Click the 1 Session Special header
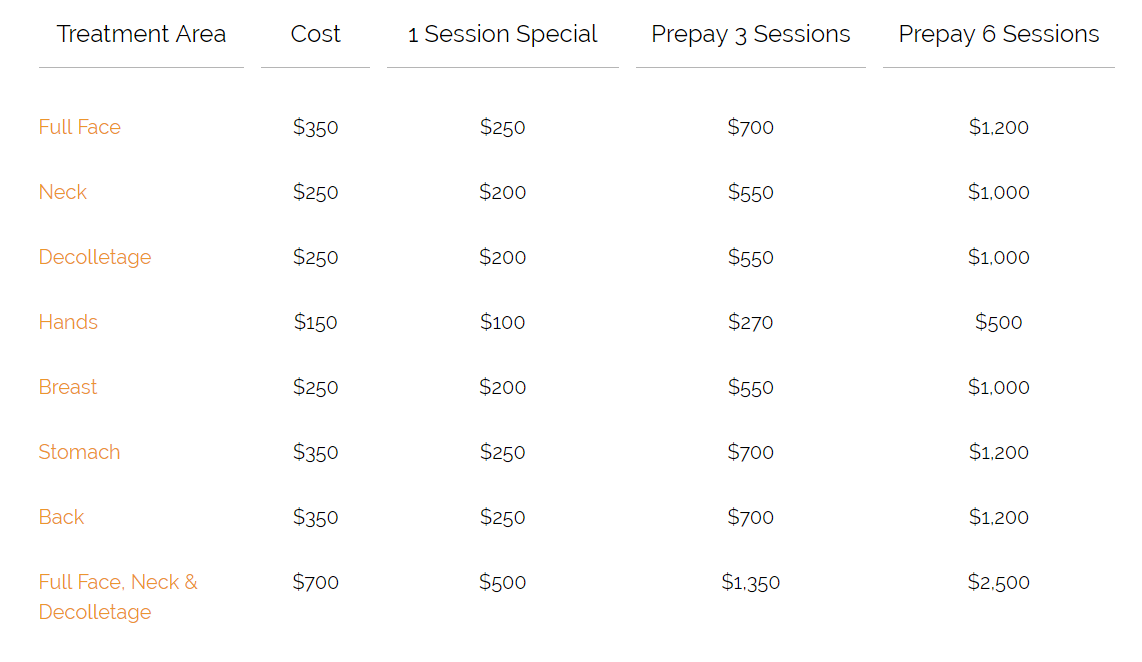The height and width of the screenshot is (662, 1142). coord(503,34)
